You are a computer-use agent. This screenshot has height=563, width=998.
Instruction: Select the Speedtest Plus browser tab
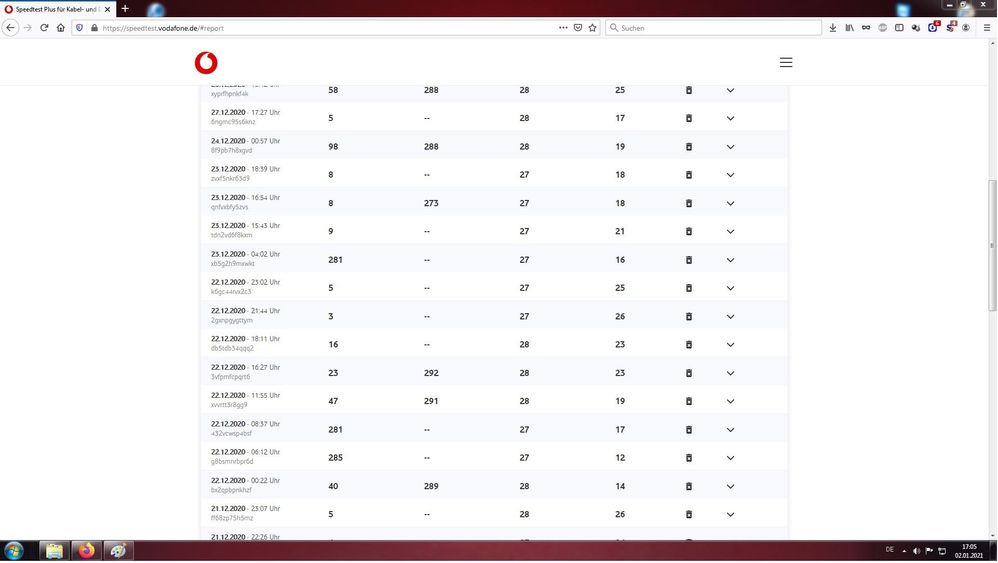[x=57, y=9]
